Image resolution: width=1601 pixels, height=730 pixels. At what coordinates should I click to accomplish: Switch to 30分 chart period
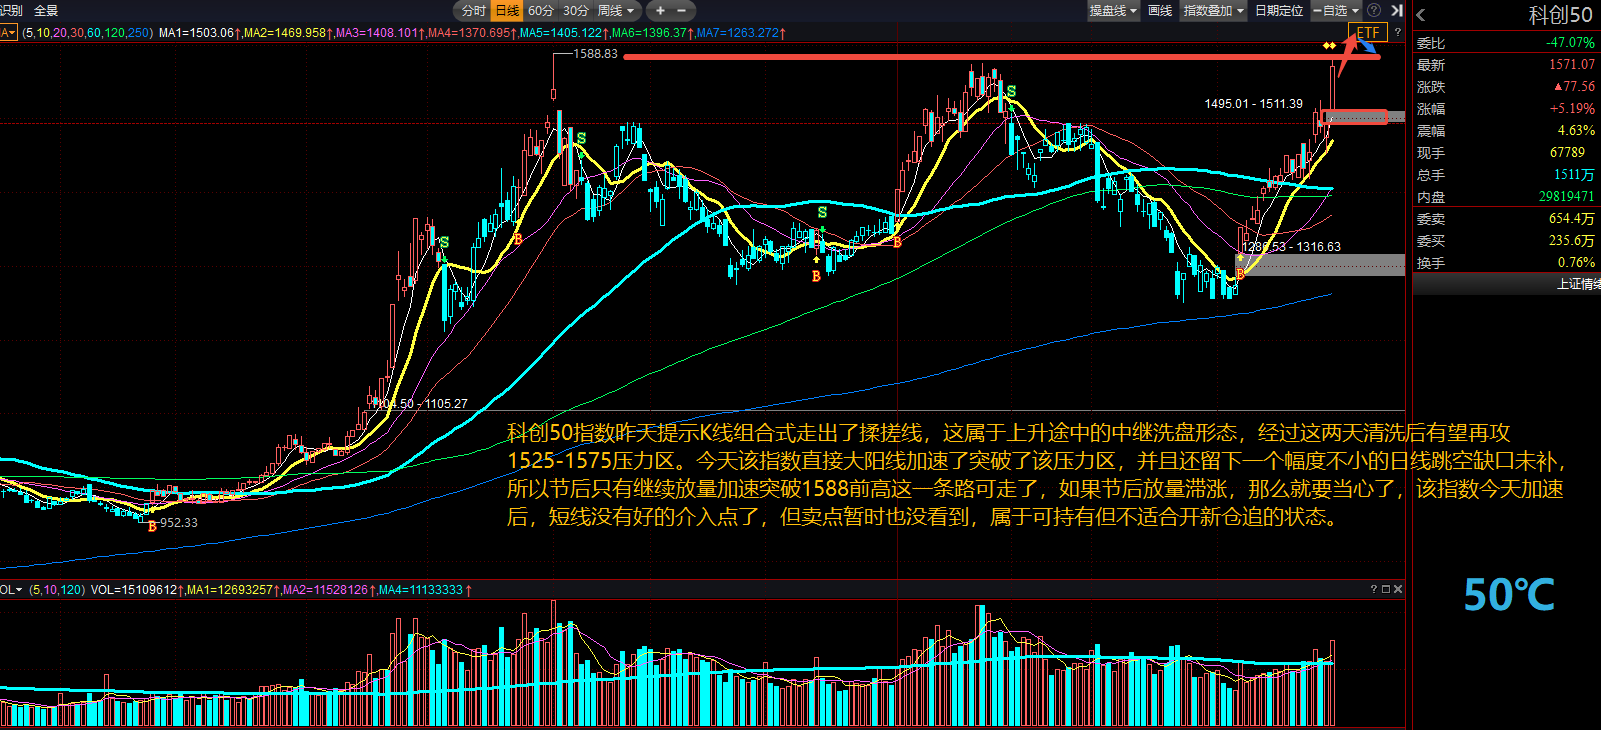[575, 11]
